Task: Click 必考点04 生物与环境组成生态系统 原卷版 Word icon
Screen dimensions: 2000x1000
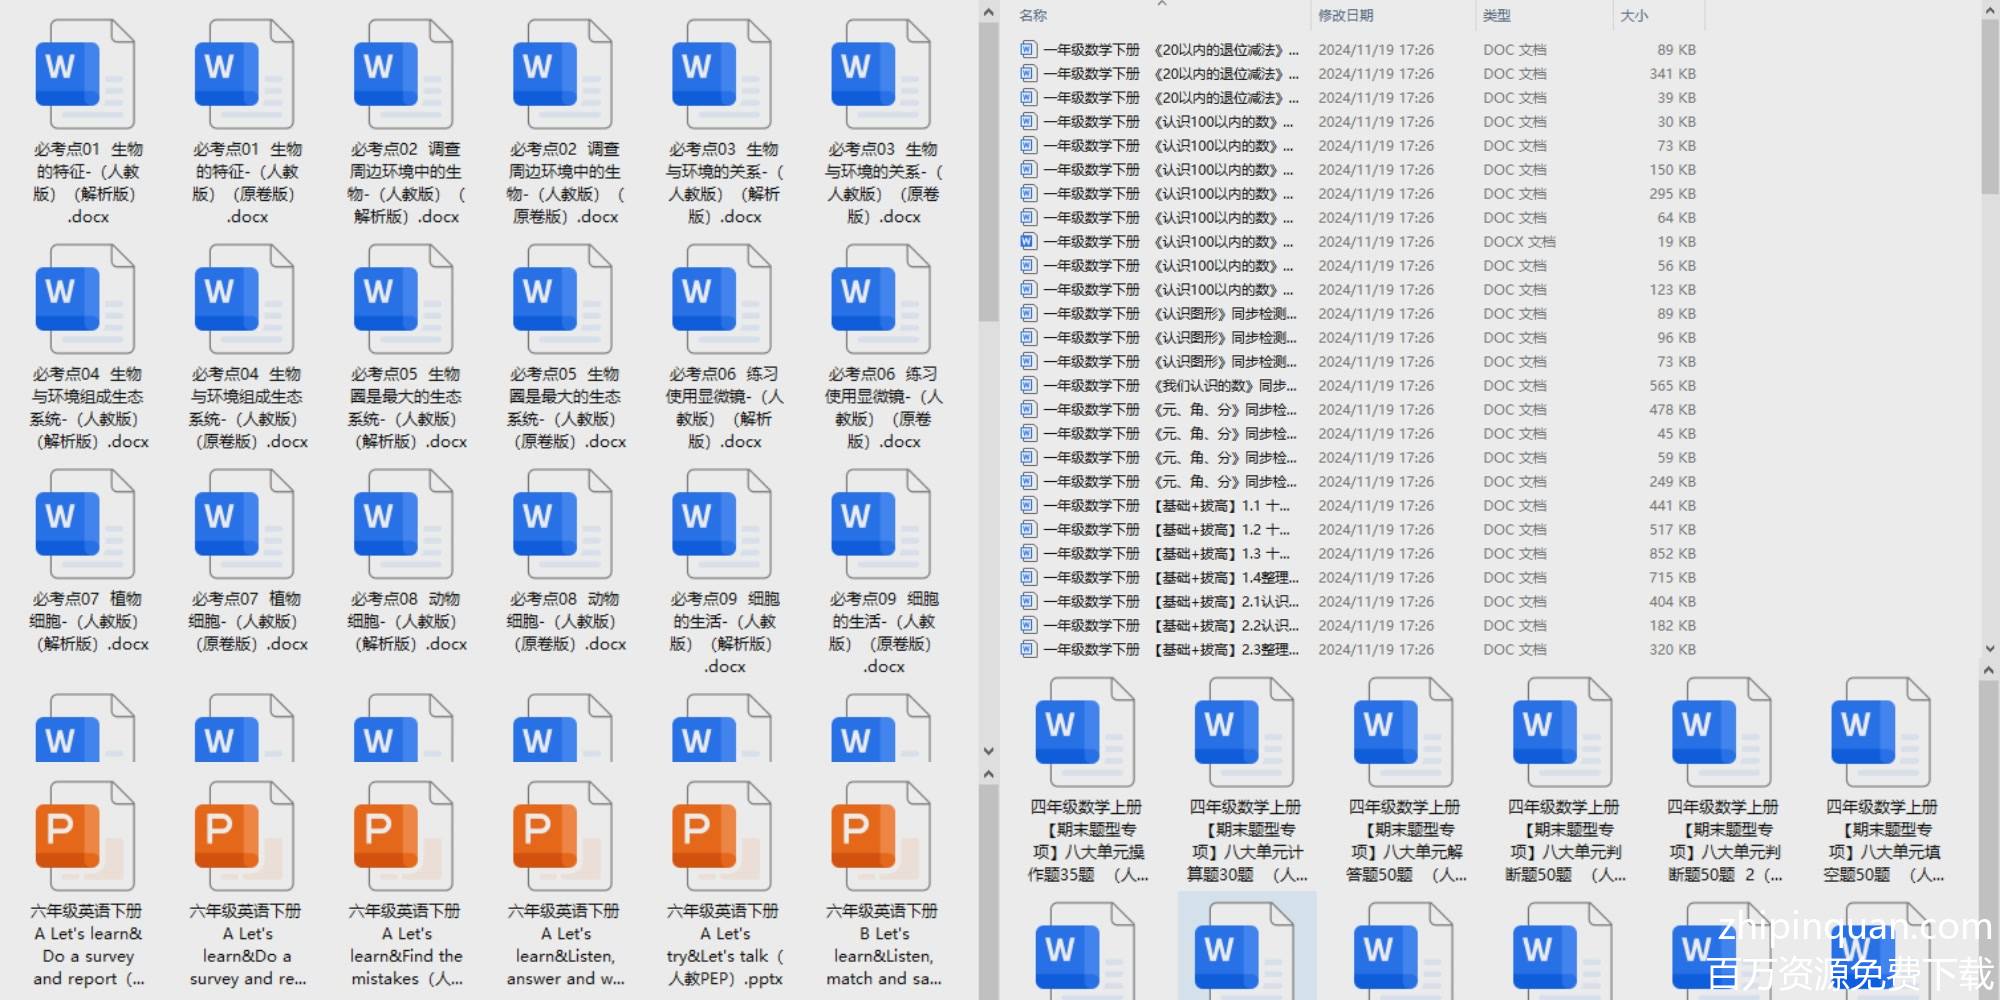Action: pos(244,300)
